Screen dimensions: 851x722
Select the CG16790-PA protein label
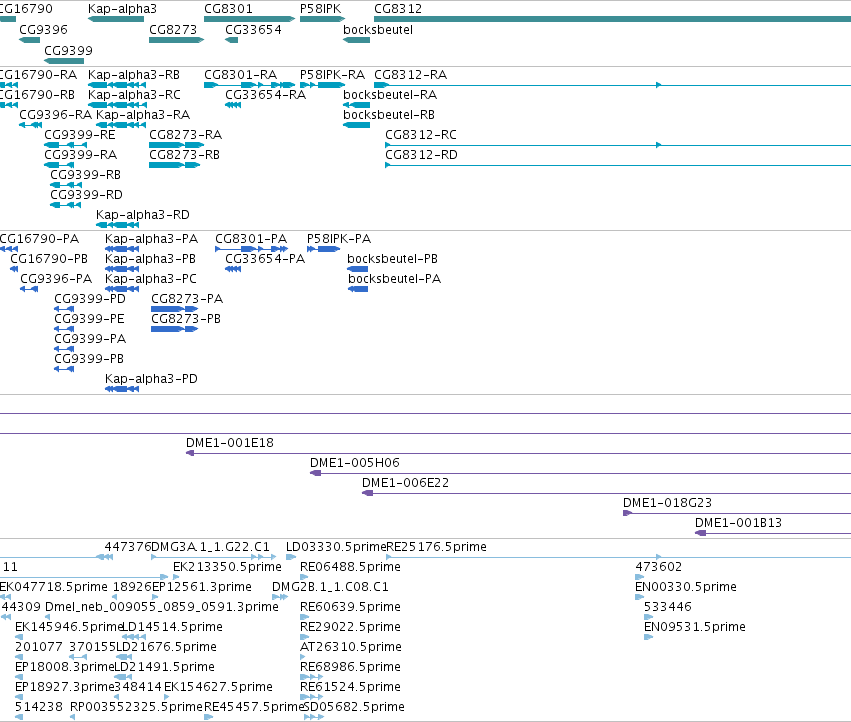pos(39,239)
